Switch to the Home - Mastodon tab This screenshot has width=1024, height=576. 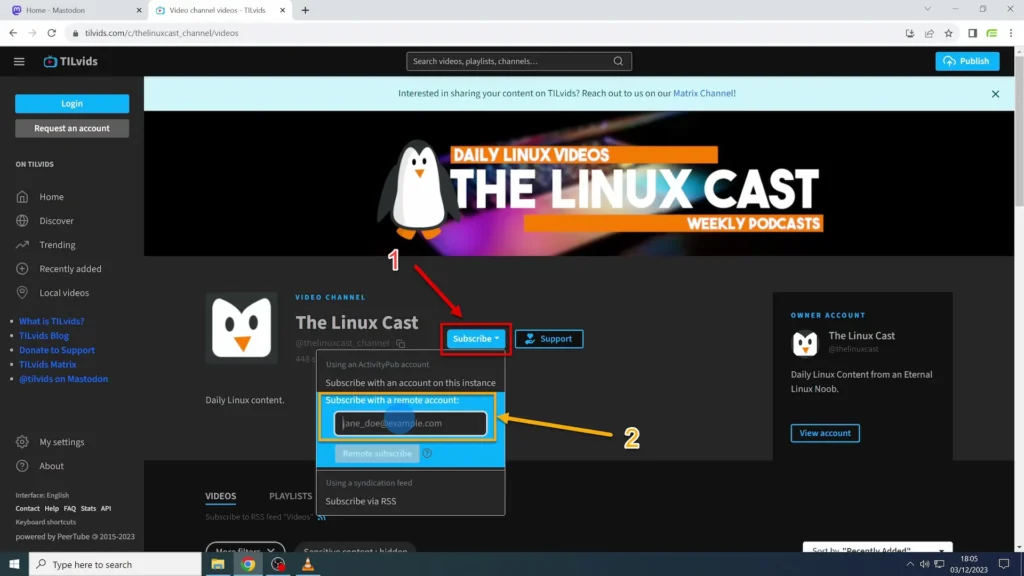point(76,10)
